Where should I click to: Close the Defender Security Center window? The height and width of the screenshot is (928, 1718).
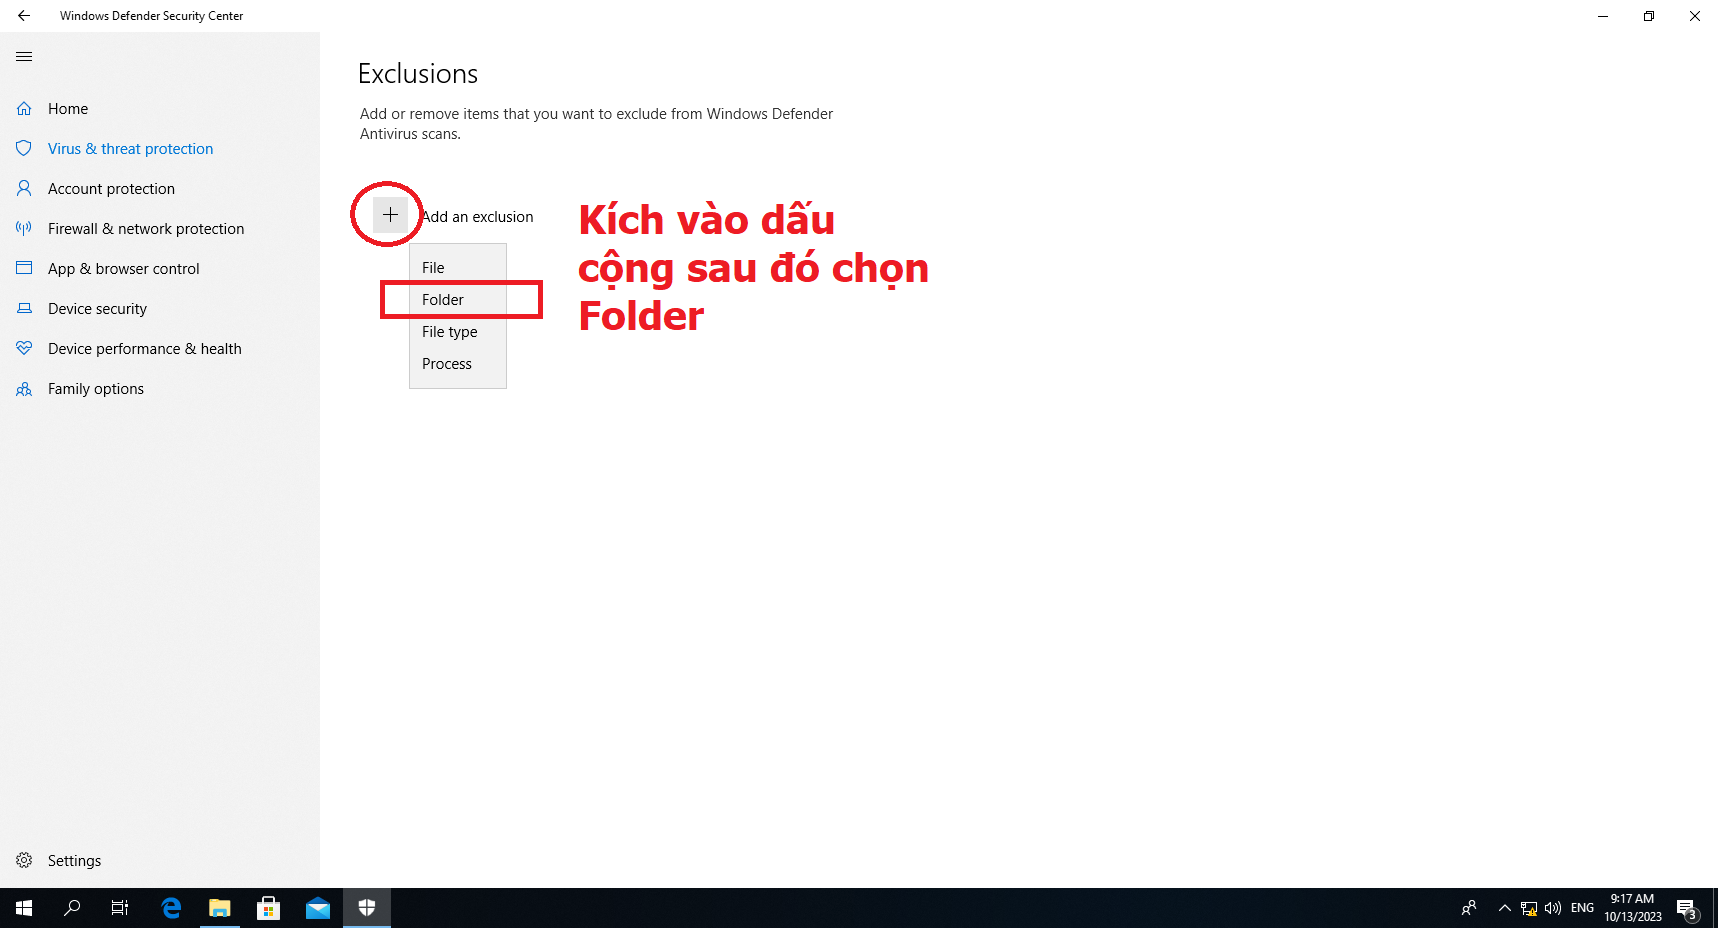(x=1695, y=16)
